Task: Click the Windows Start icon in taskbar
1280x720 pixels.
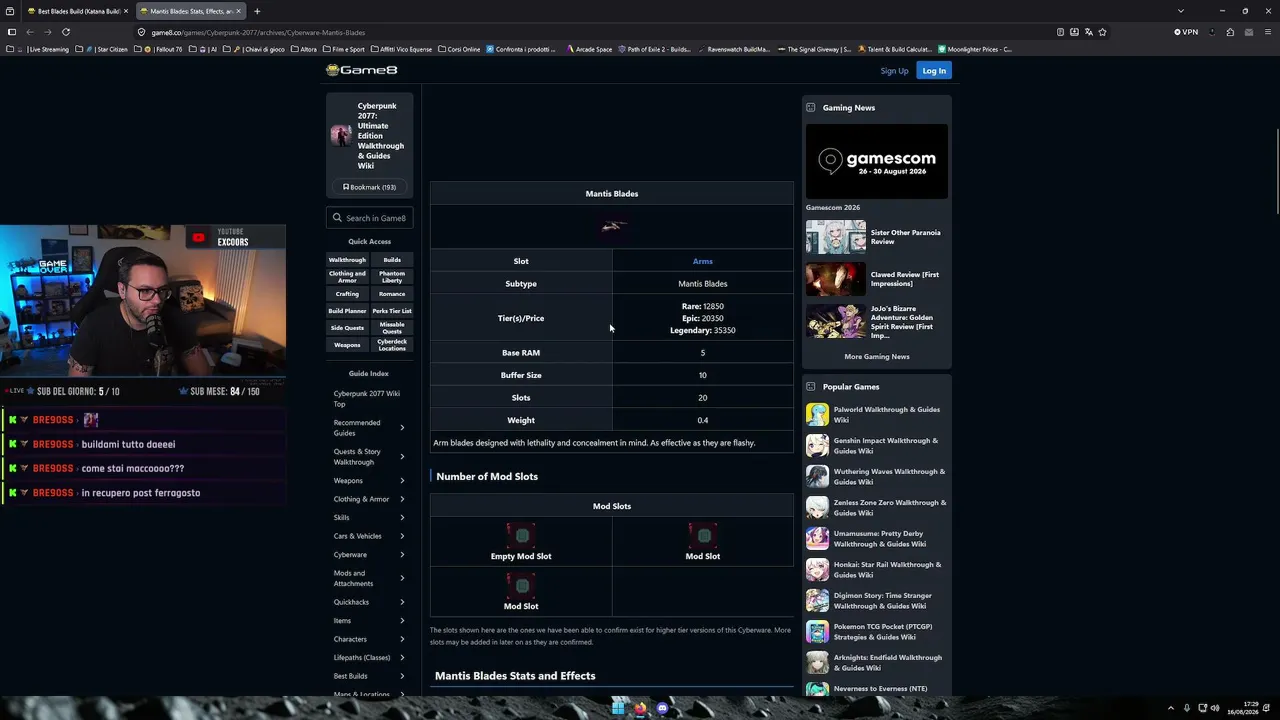Action: [618, 708]
